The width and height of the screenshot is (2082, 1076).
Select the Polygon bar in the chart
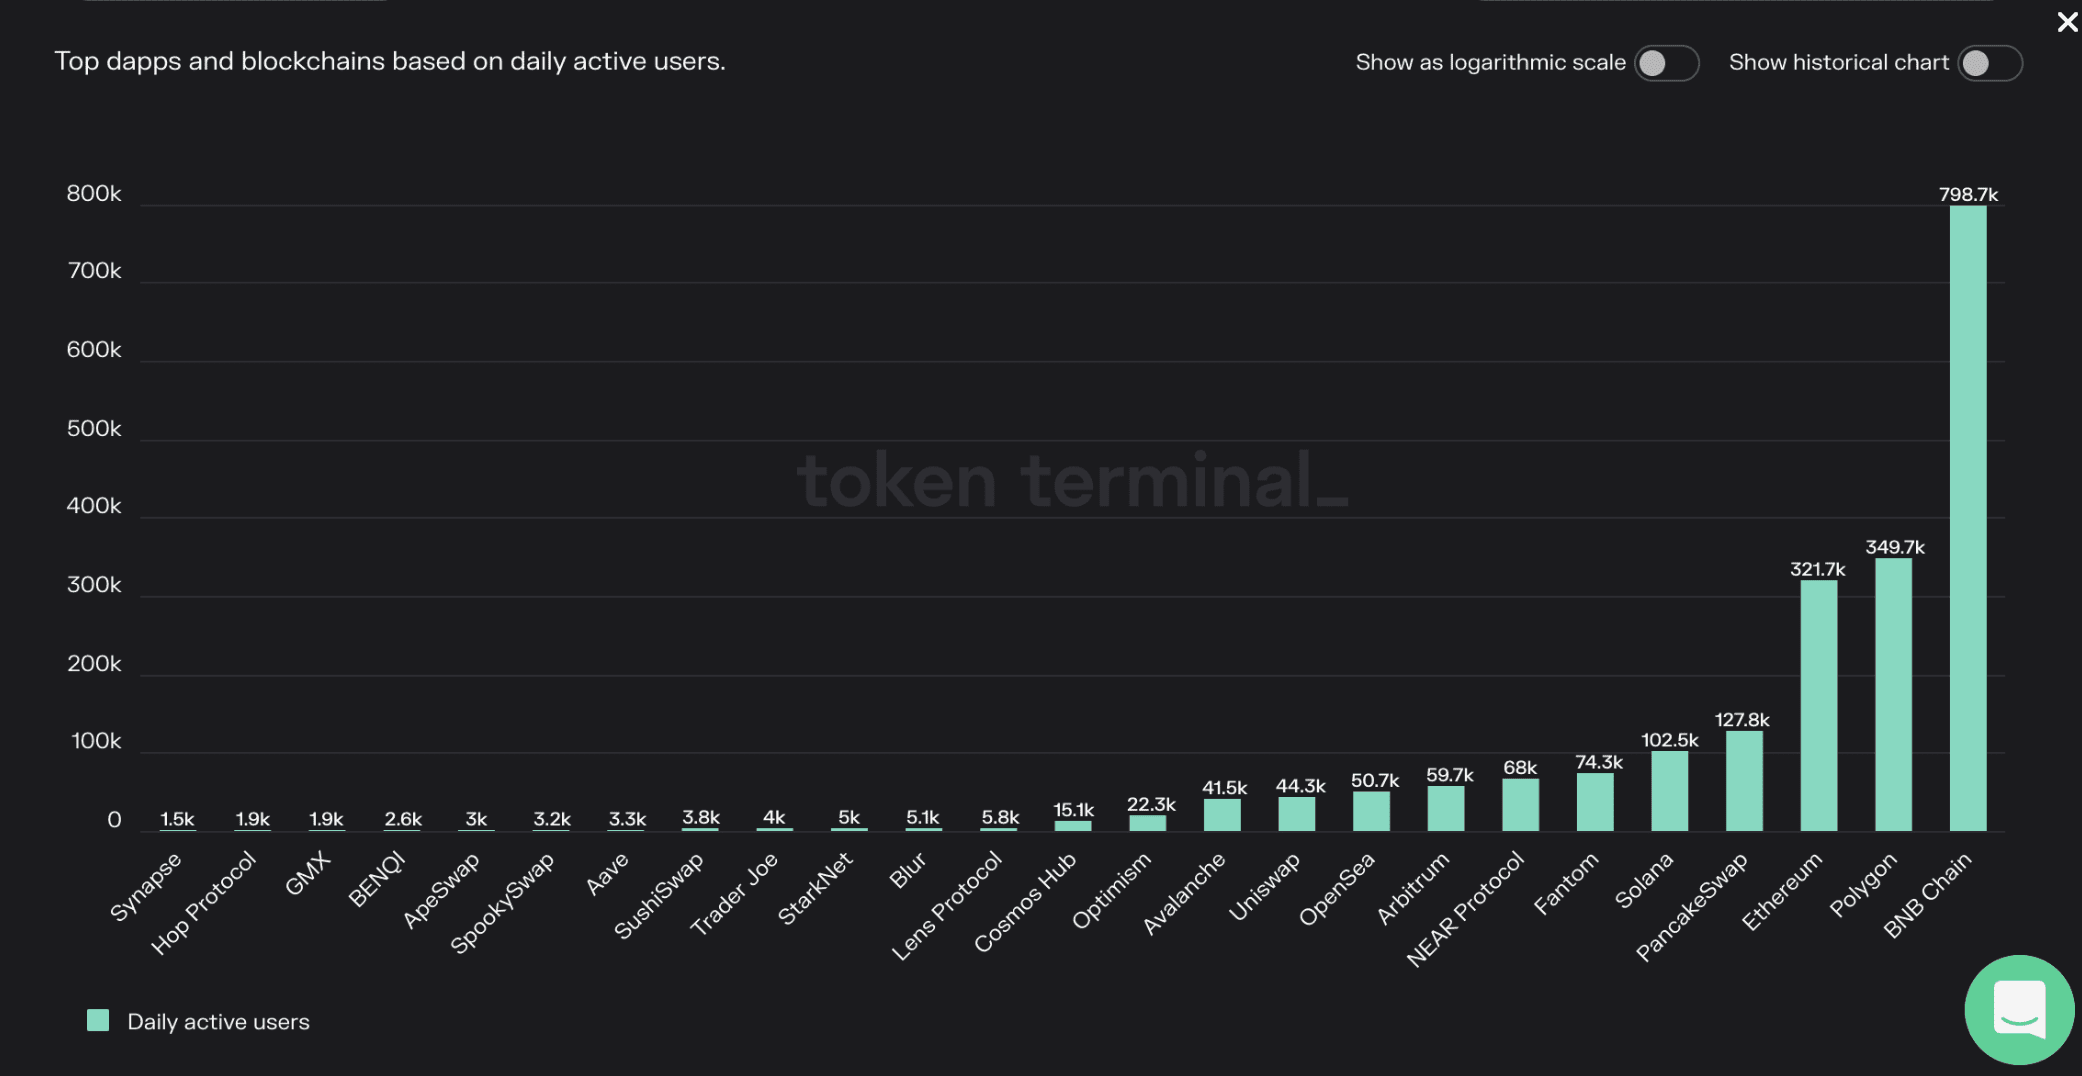pyautogui.click(x=1893, y=694)
